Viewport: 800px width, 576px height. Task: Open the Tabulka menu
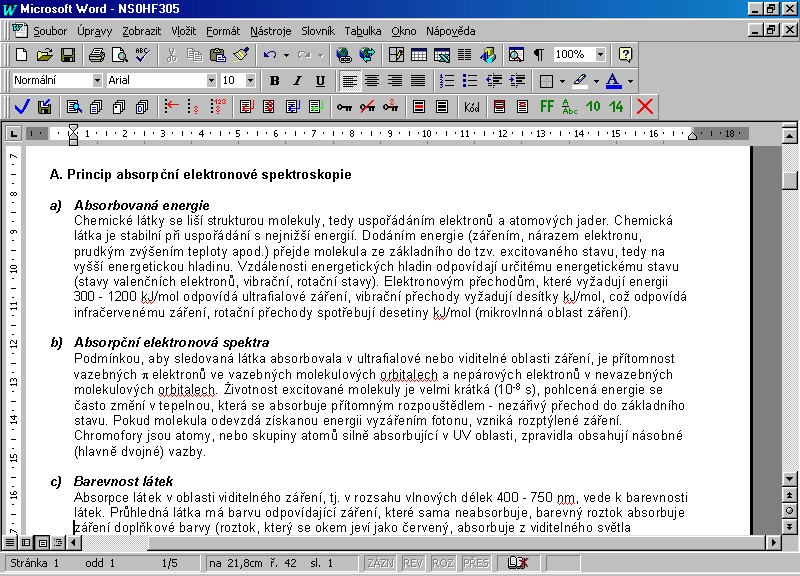(x=363, y=31)
